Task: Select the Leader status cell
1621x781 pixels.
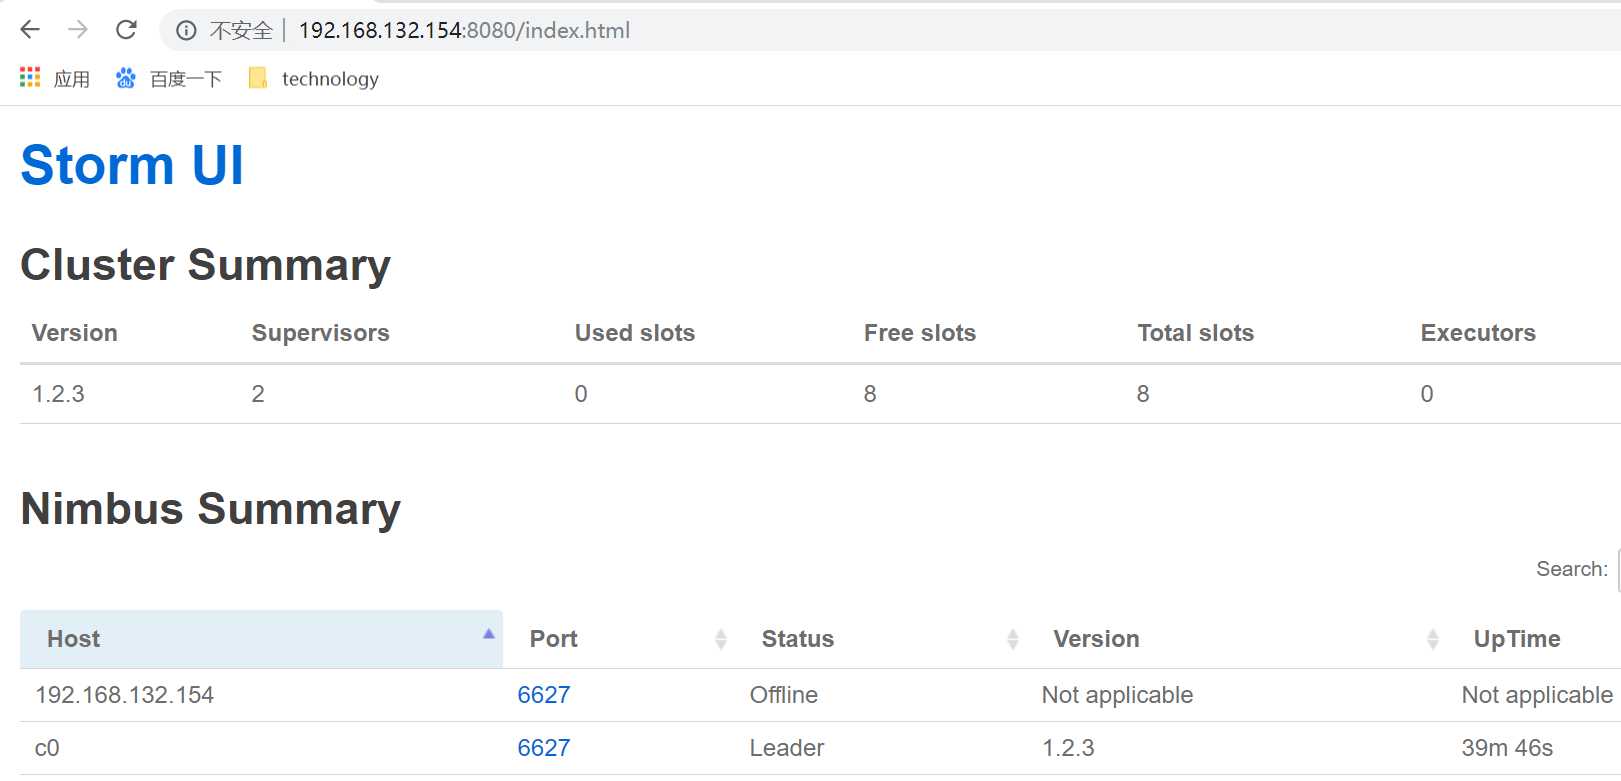Action: 787,748
